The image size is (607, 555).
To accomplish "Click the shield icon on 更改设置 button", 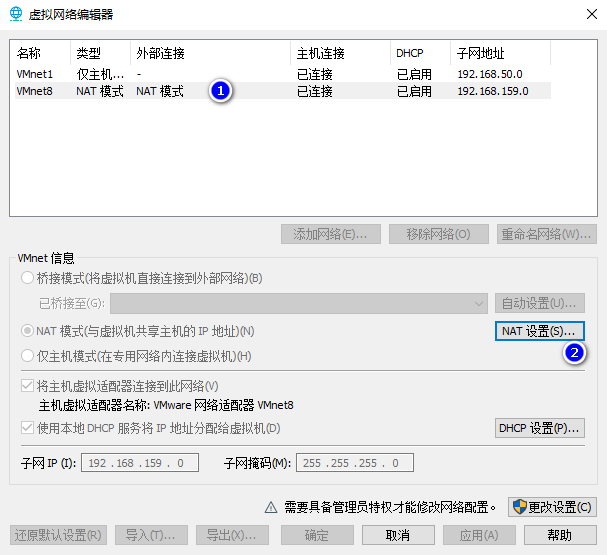I will pos(520,507).
